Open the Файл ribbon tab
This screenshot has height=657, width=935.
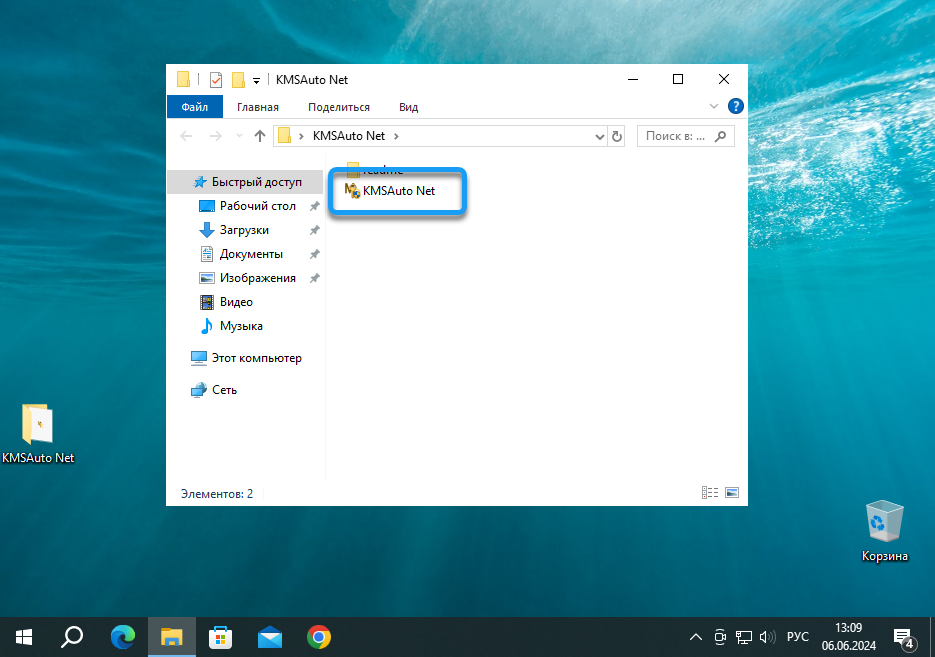[x=194, y=107]
